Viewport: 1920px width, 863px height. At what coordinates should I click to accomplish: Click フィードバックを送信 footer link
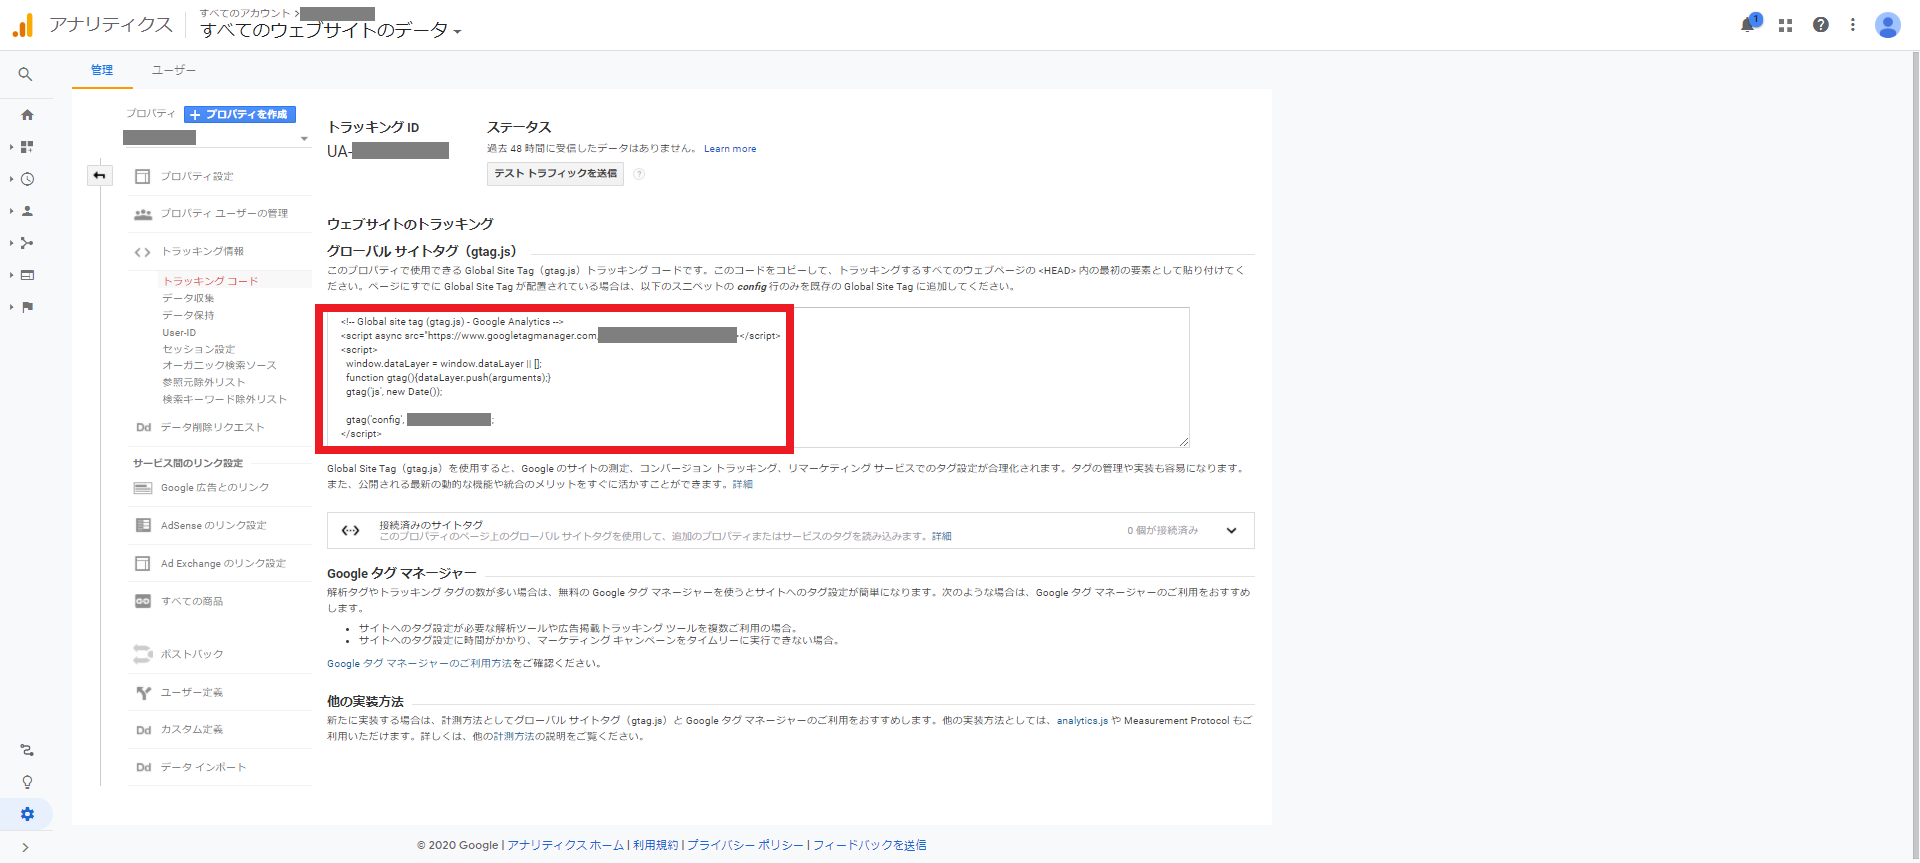coord(869,845)
